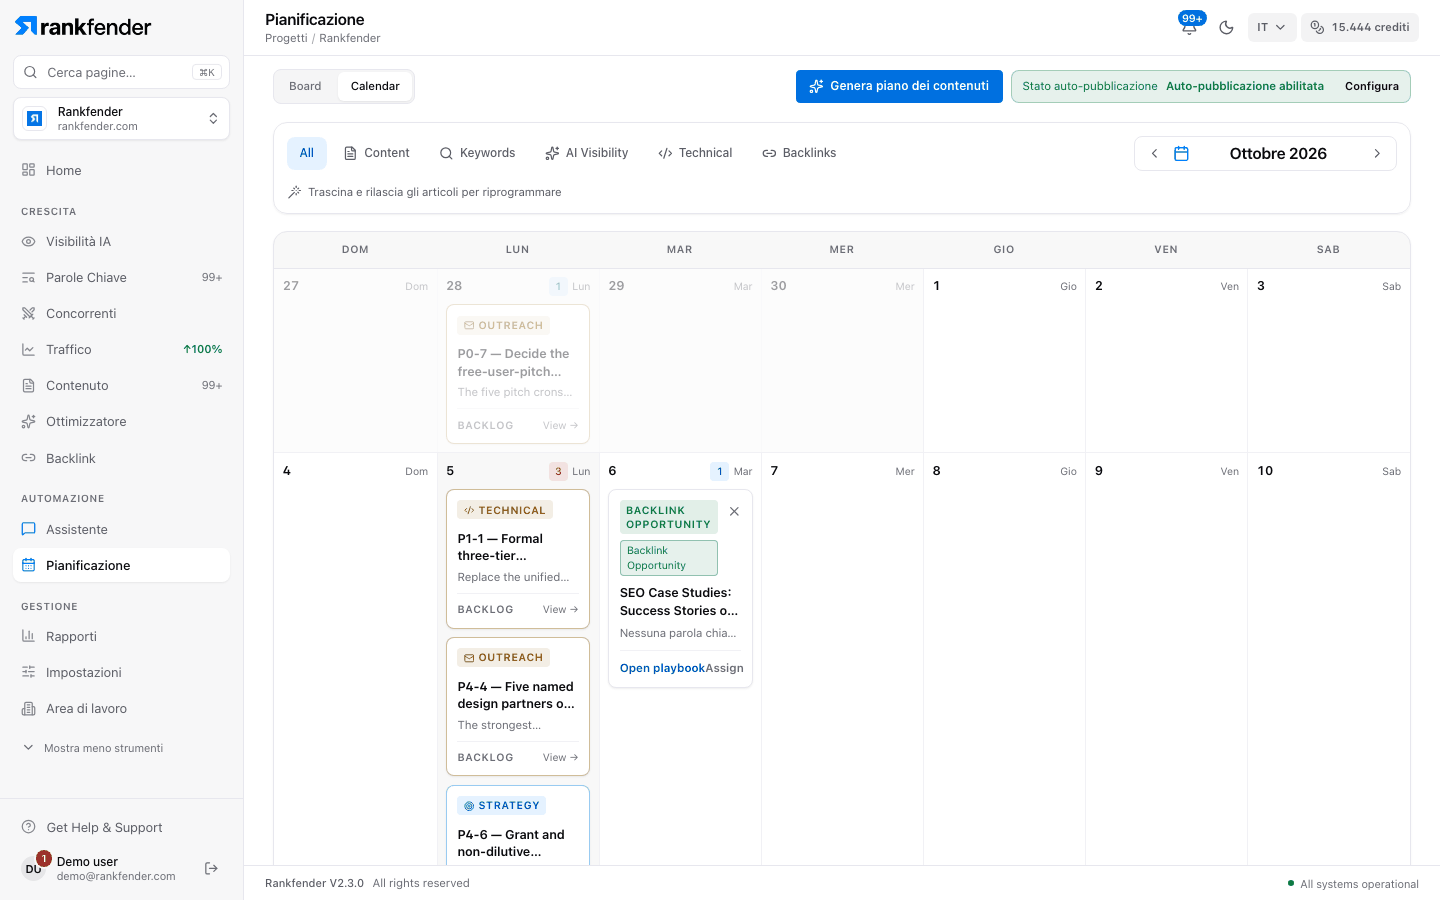This screenshot has width=1440, height=900.
Task: Toggle dark mode moon icon
Action: (x=1227, y=27)
